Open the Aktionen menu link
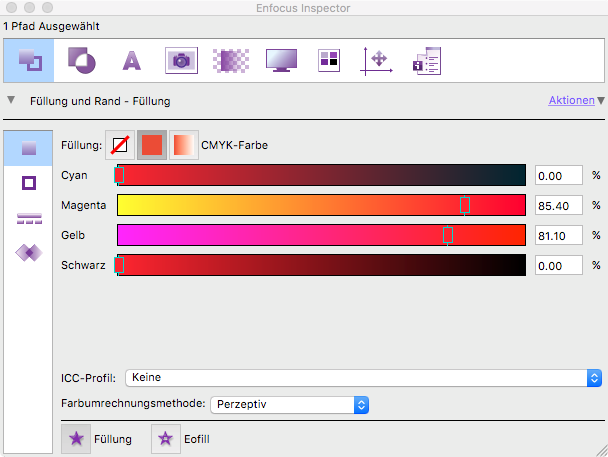 (x=571, y=100)
